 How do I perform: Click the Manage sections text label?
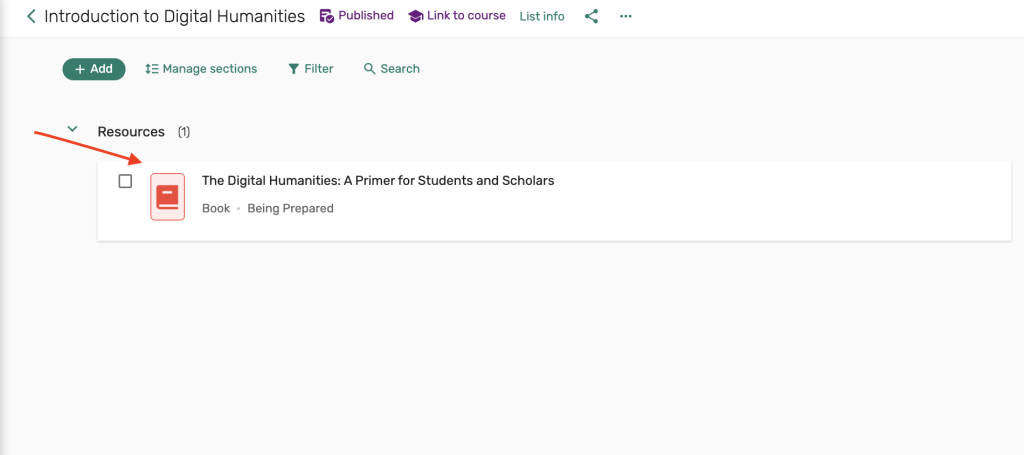tap(210, 69)
